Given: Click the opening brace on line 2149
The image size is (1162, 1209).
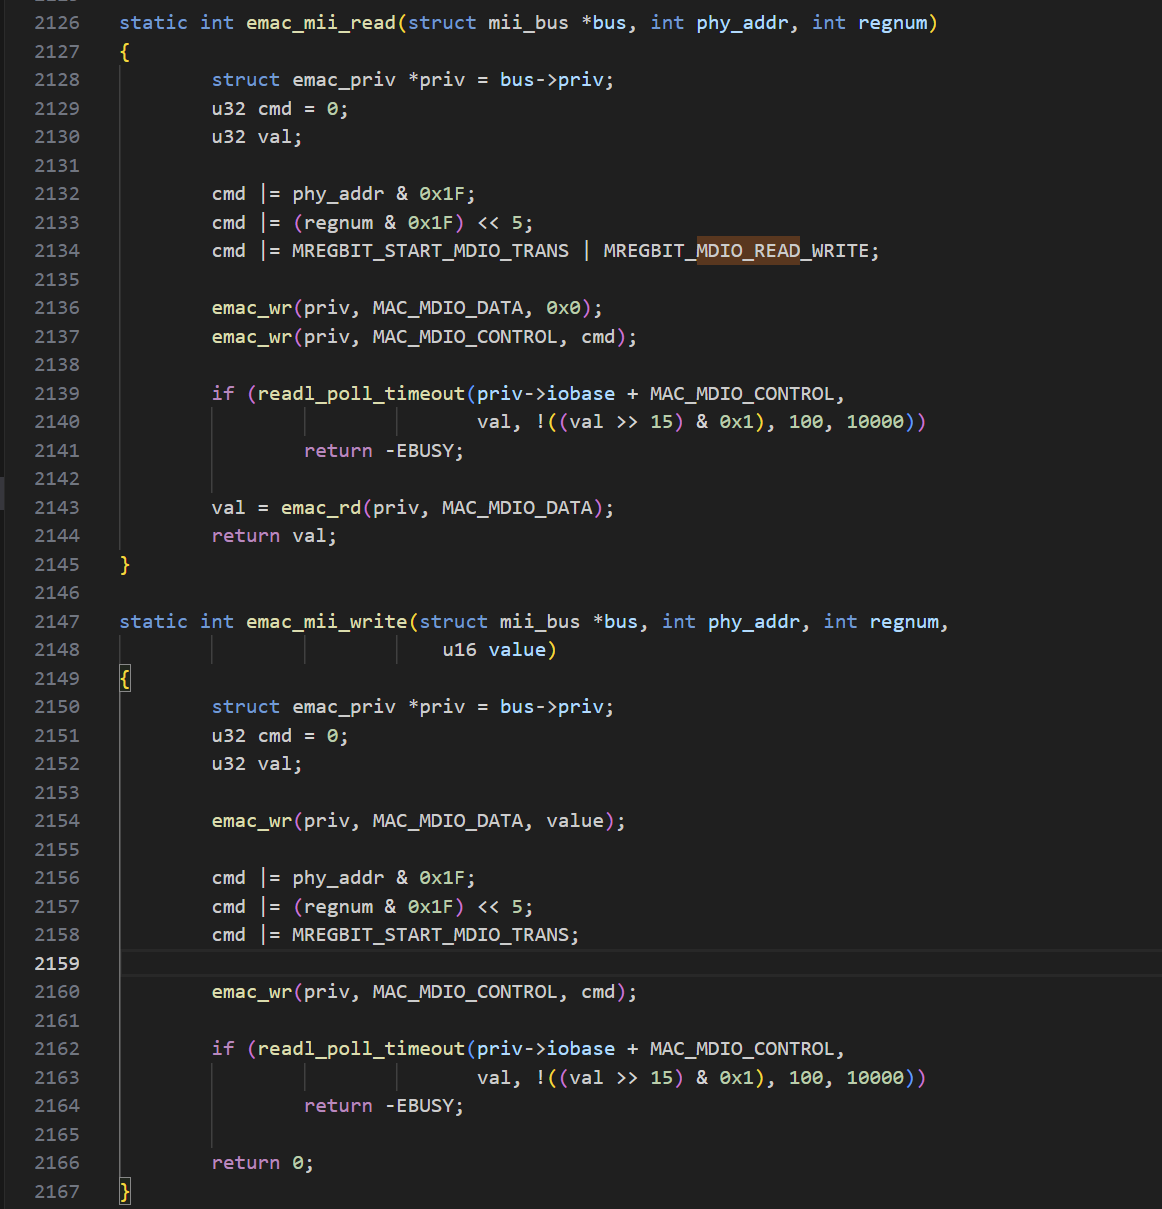Looking at the screenshot, I should pos(125,679).
